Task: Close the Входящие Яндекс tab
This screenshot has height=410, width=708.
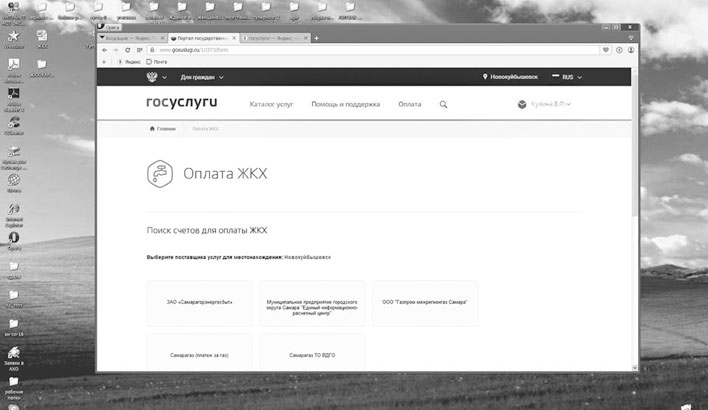Action: [163, 38]
